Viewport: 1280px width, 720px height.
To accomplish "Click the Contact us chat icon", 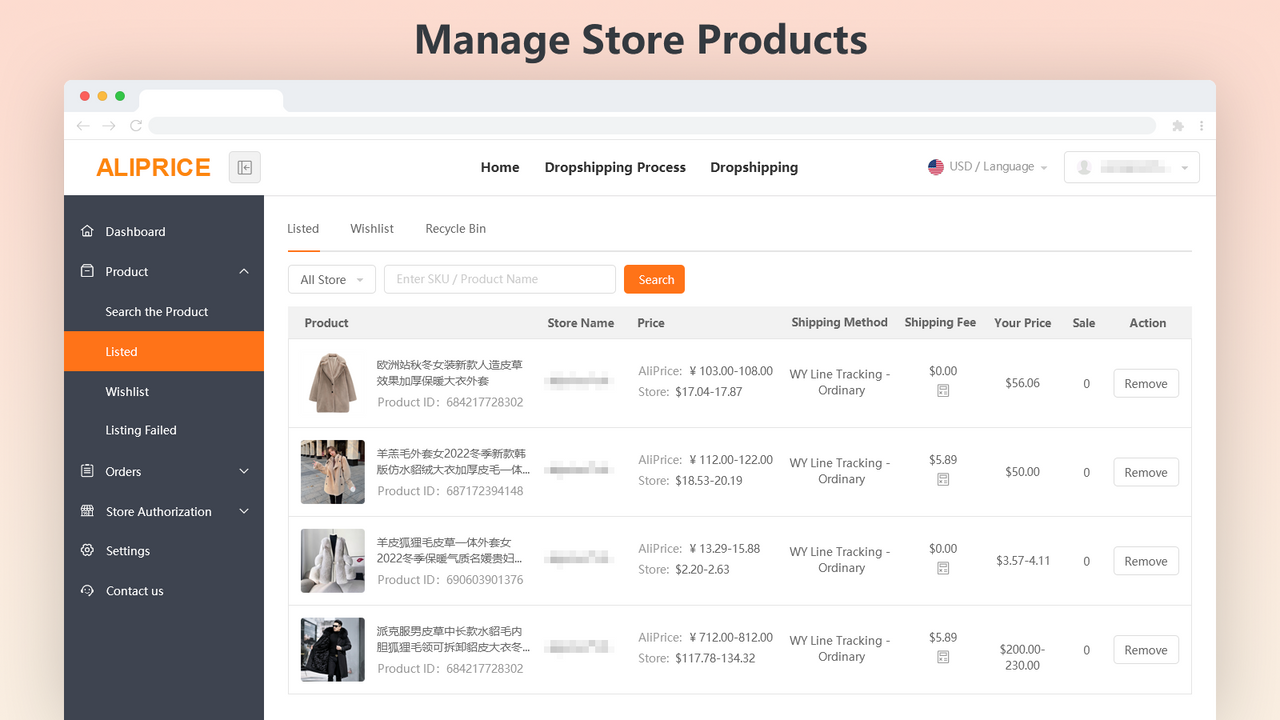I will 88,590.
